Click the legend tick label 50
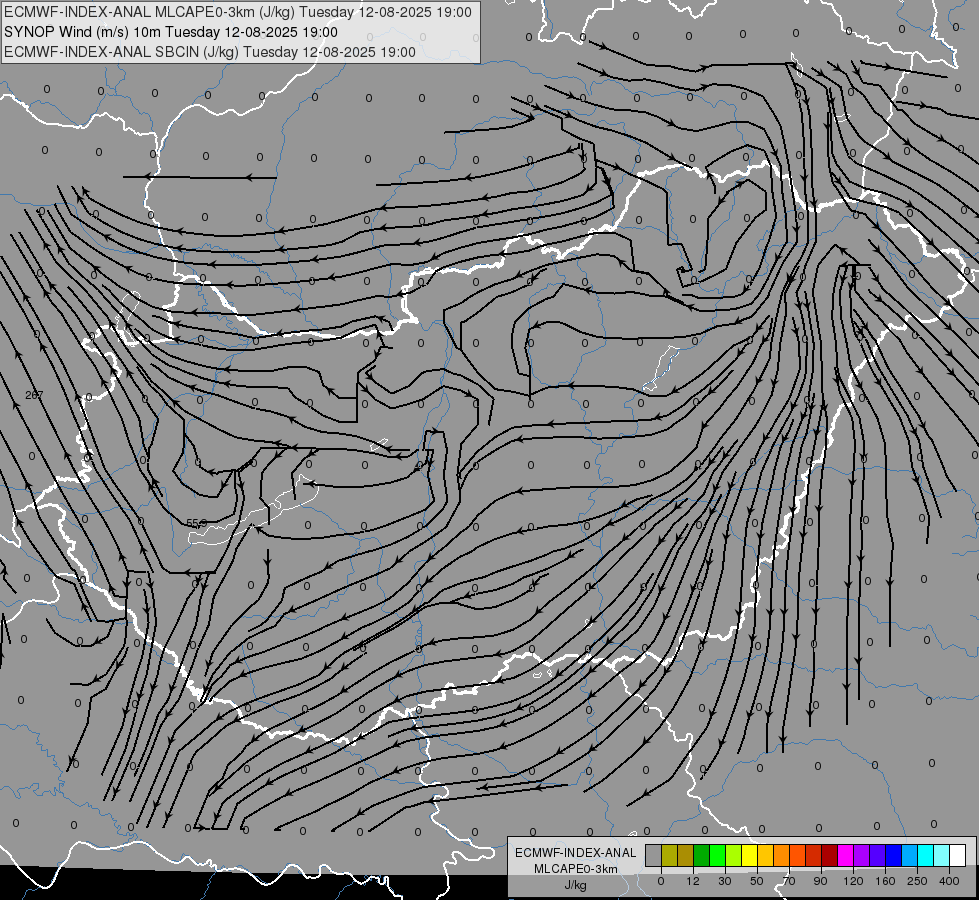 (x=757, y=881)
